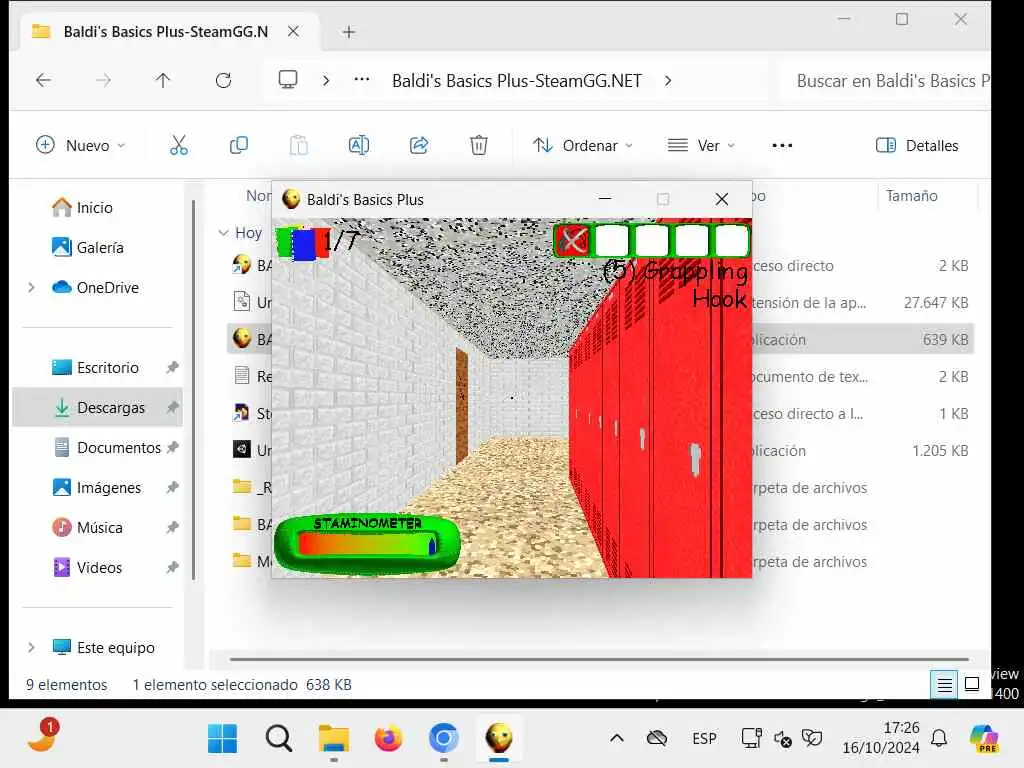1024x768 pixels.
Task: Click the Paste clipboard icon
Action: click(298, 145)
